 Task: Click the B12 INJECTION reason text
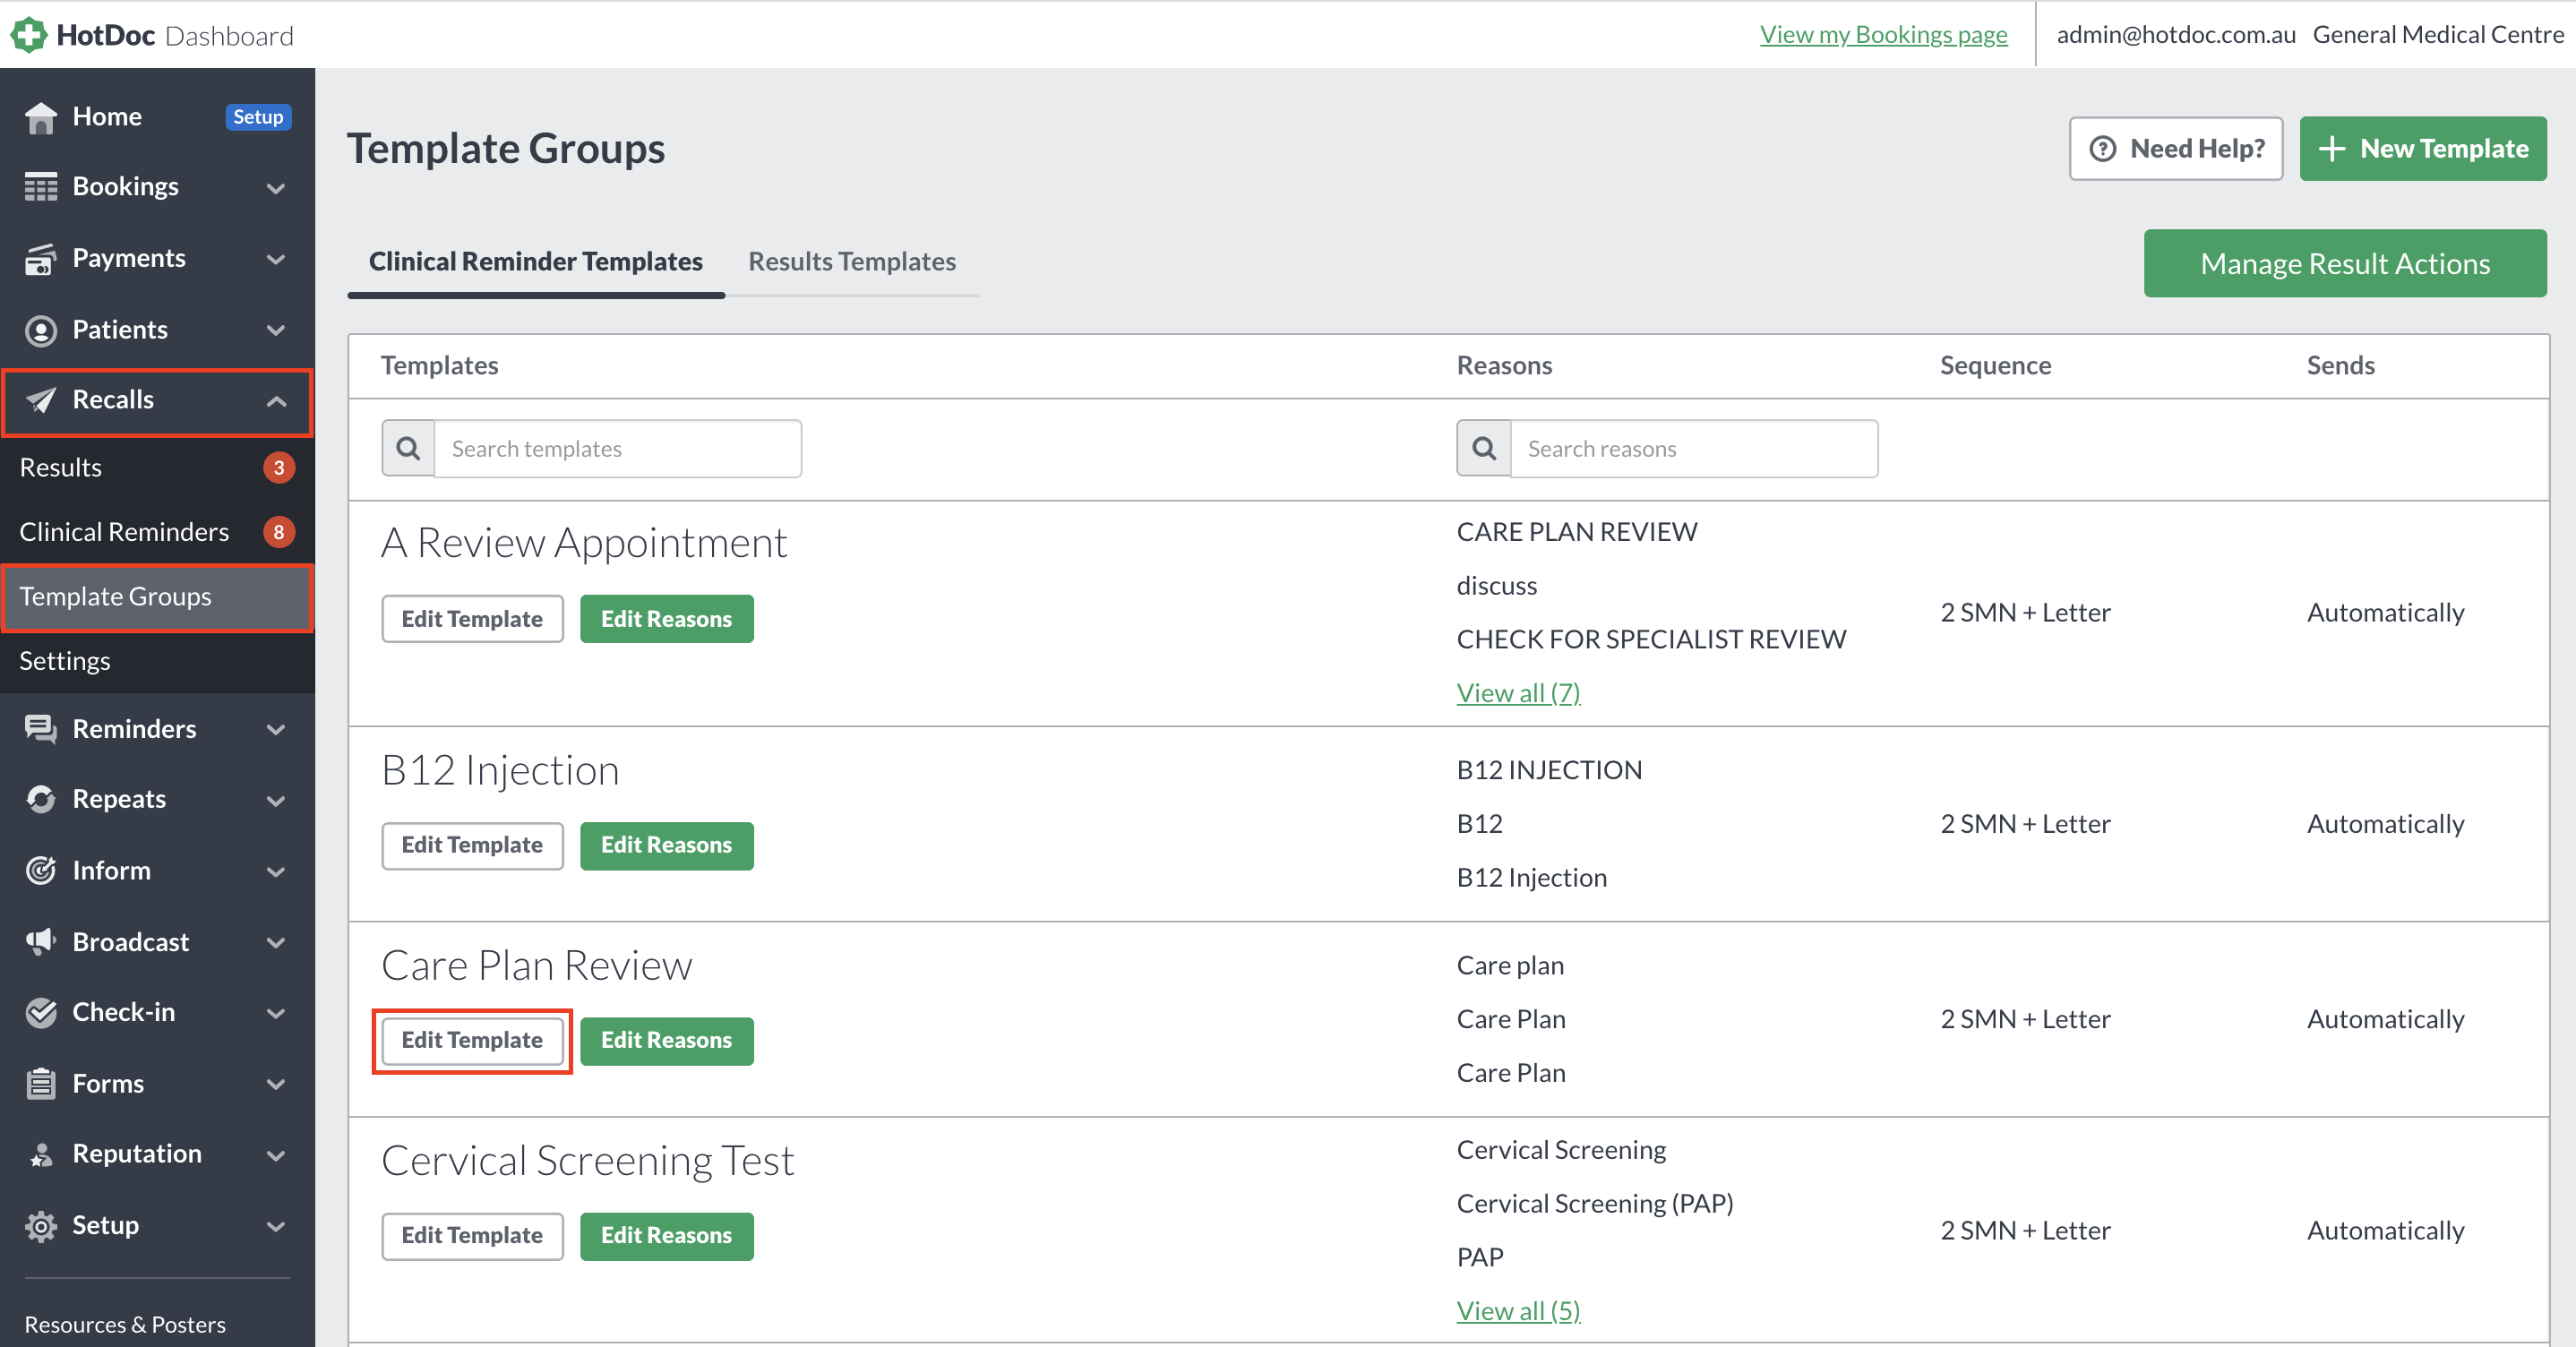tap(1549, 771)
